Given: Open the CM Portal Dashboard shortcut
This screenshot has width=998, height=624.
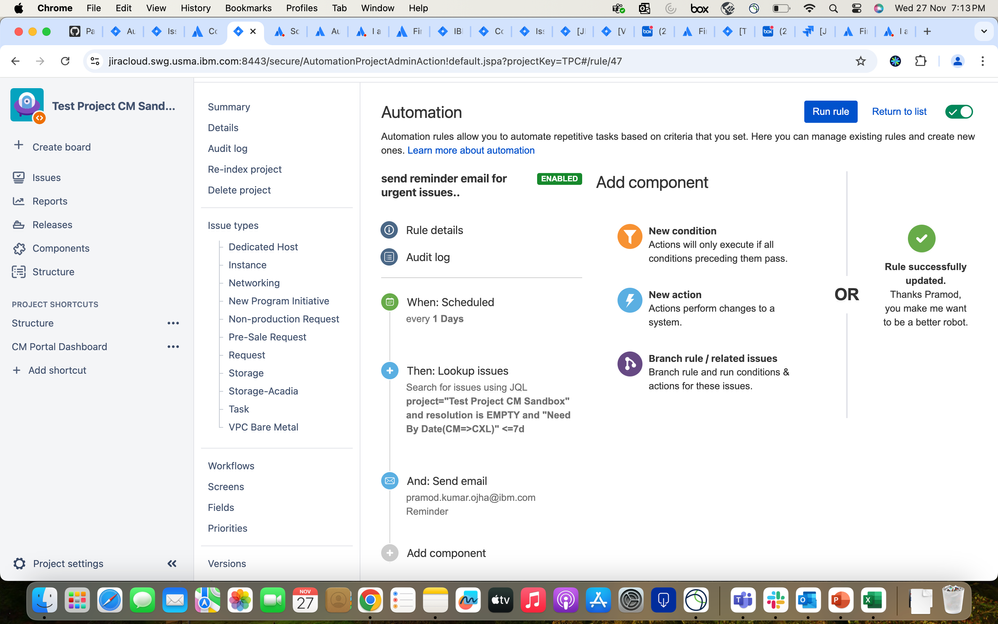Looking at the screenshot, I should 59,347.
